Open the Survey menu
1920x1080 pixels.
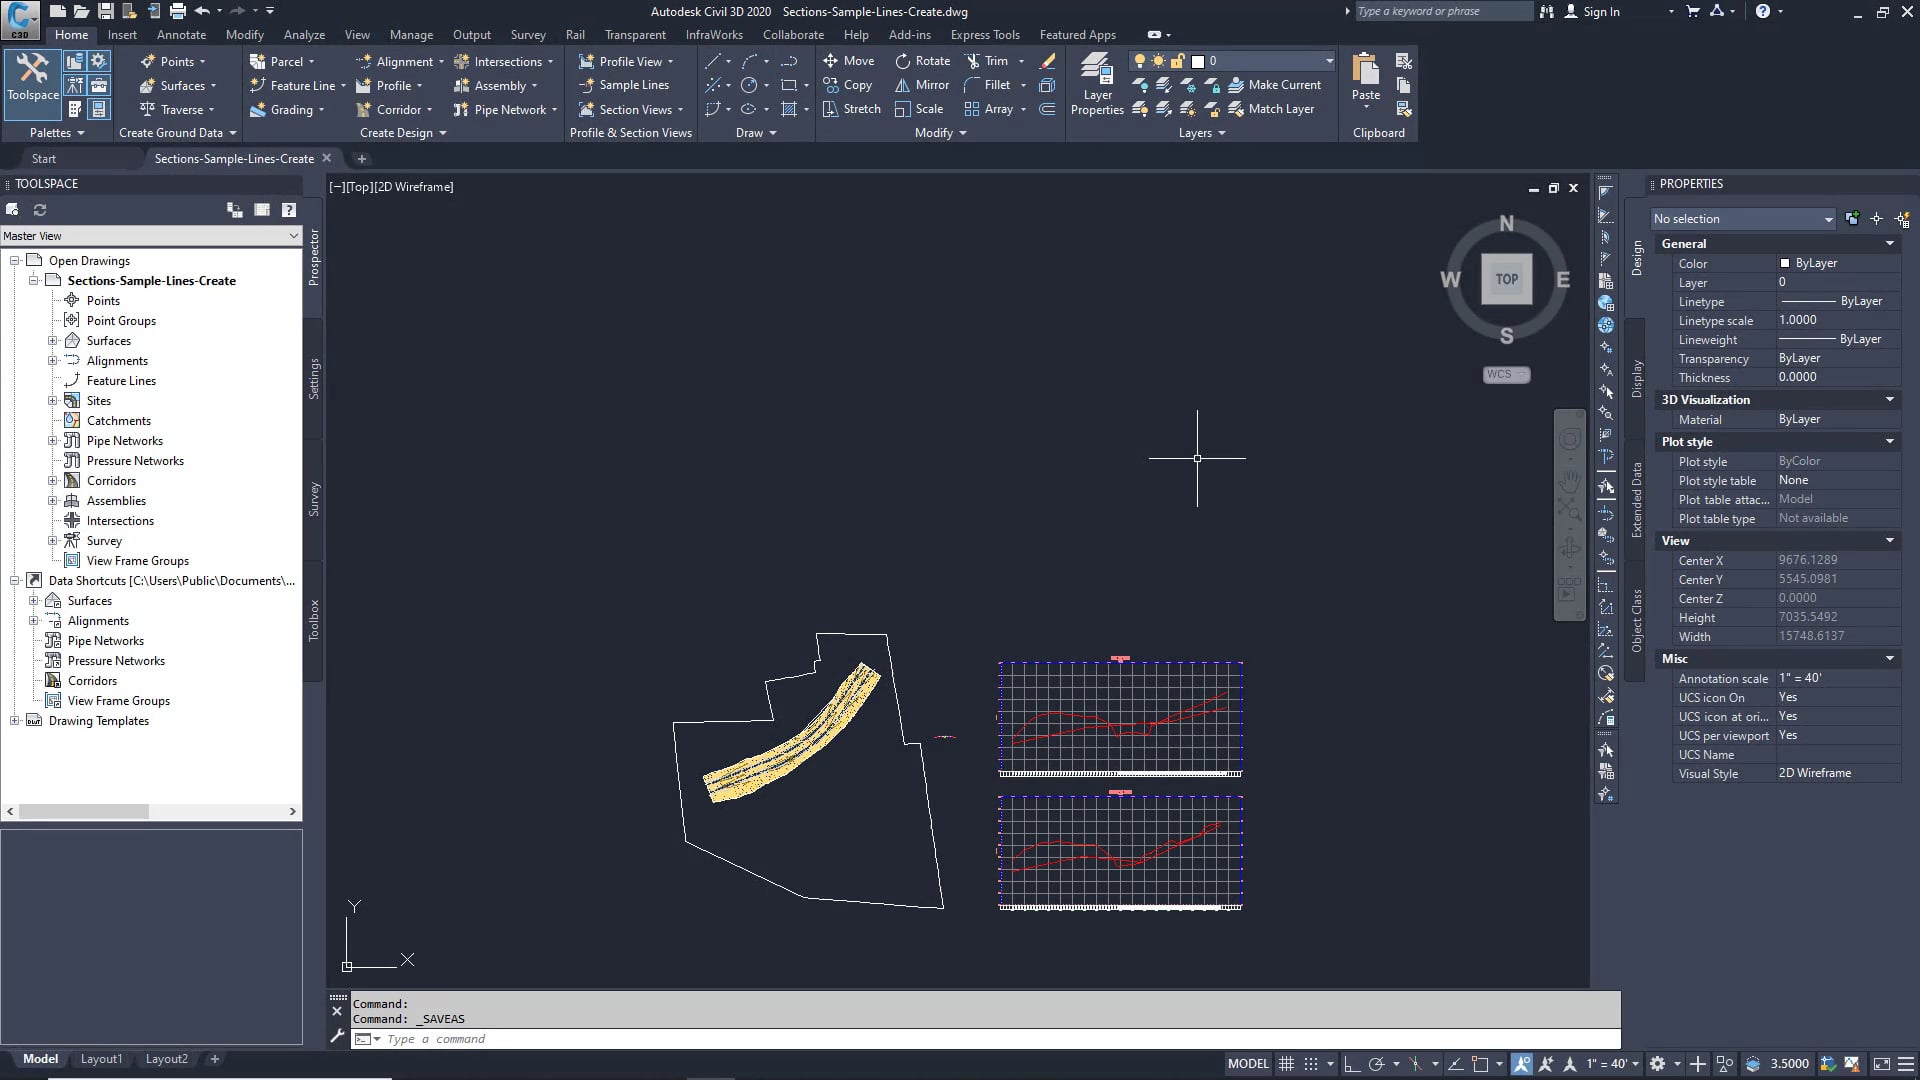[528, 34]
